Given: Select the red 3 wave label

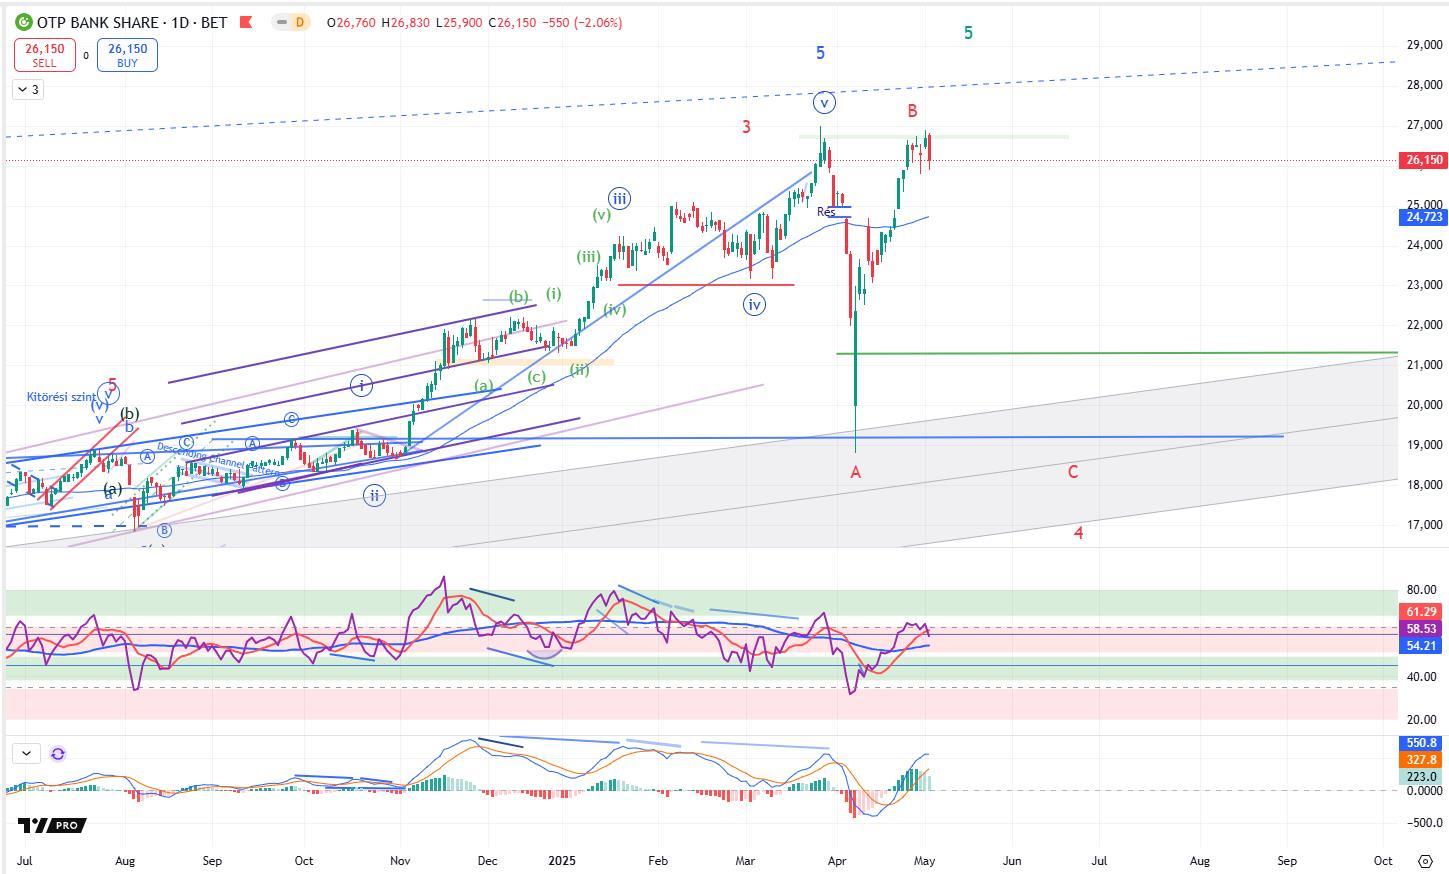Looking at the screenshot, I should (747, 127).
